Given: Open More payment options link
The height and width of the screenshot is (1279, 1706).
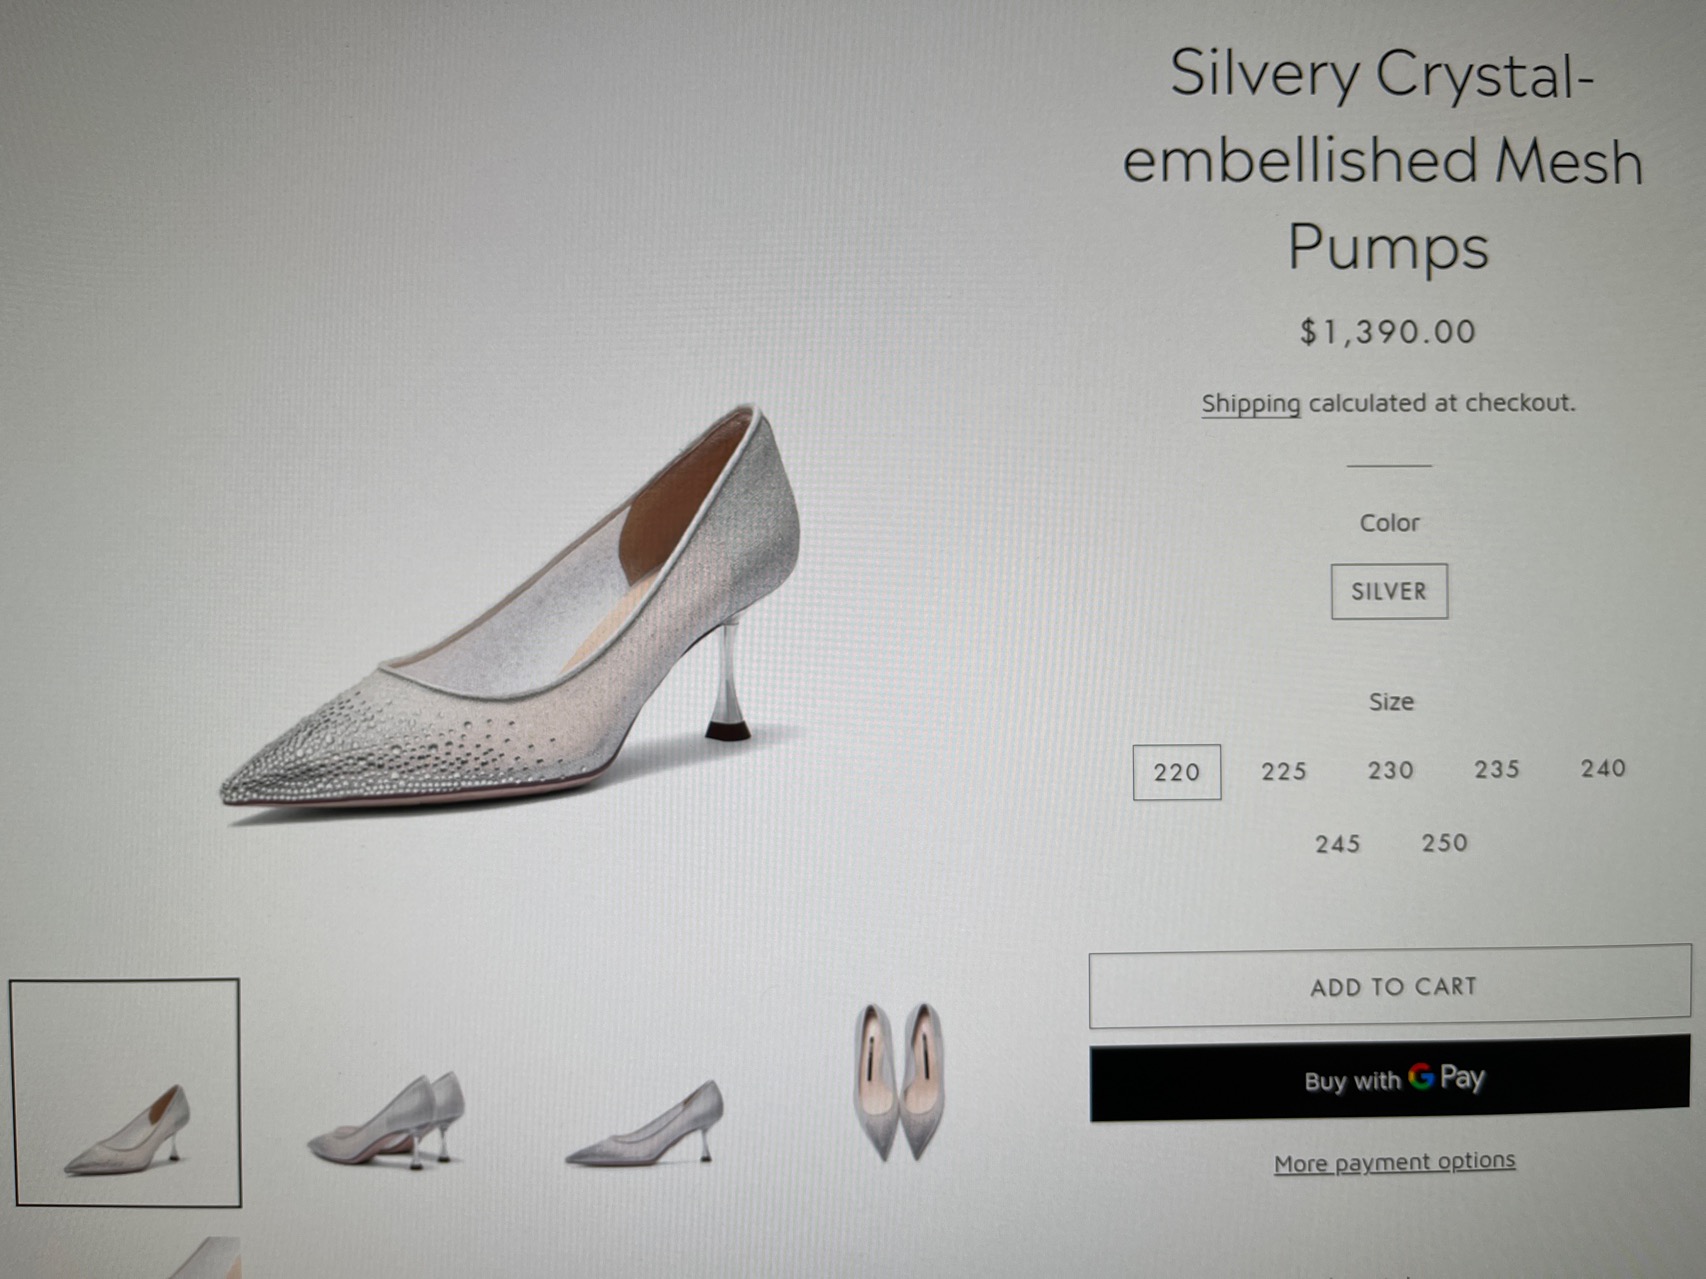Looking at the screenshot, I should (x=1394, y=1162).
